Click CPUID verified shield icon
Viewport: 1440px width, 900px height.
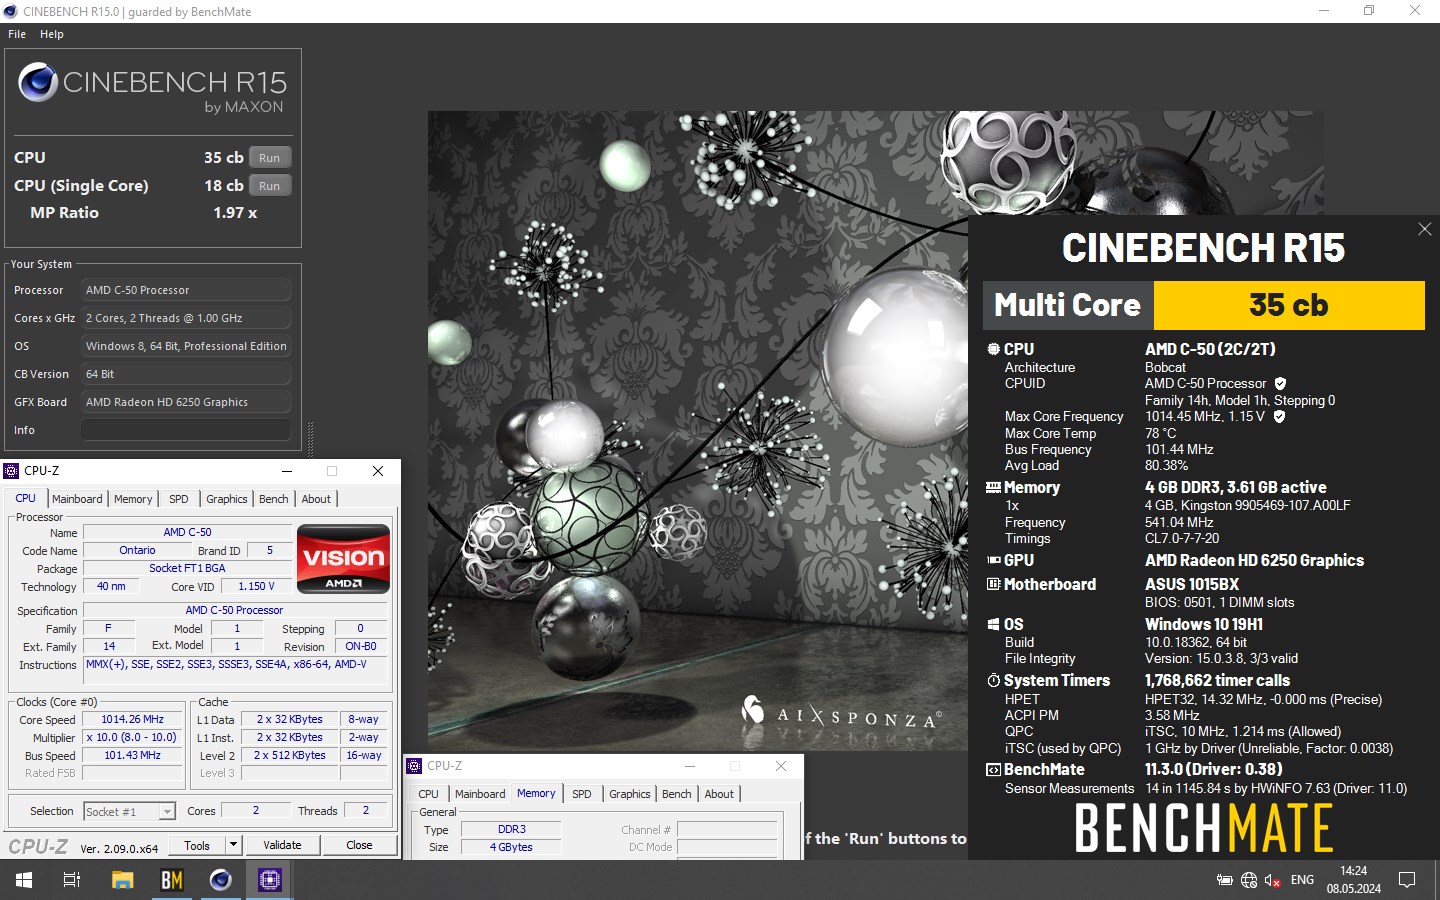coord(1280,383)
